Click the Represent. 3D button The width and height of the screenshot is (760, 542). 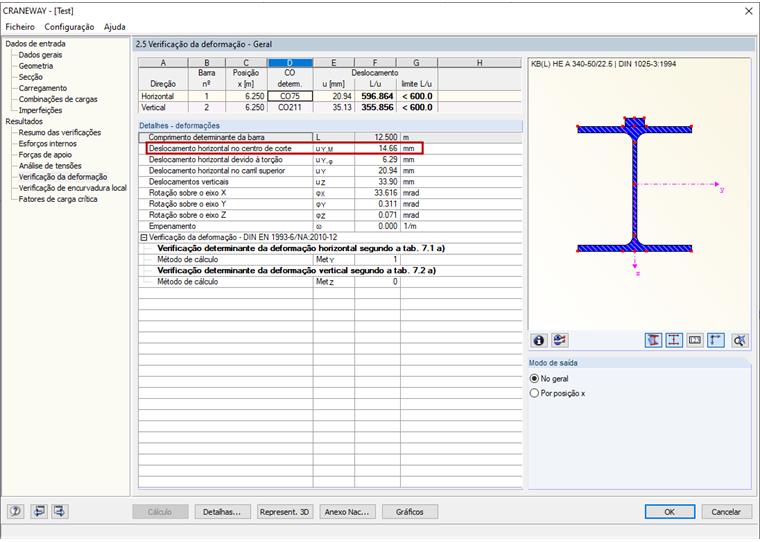click(x=285, y=511)
